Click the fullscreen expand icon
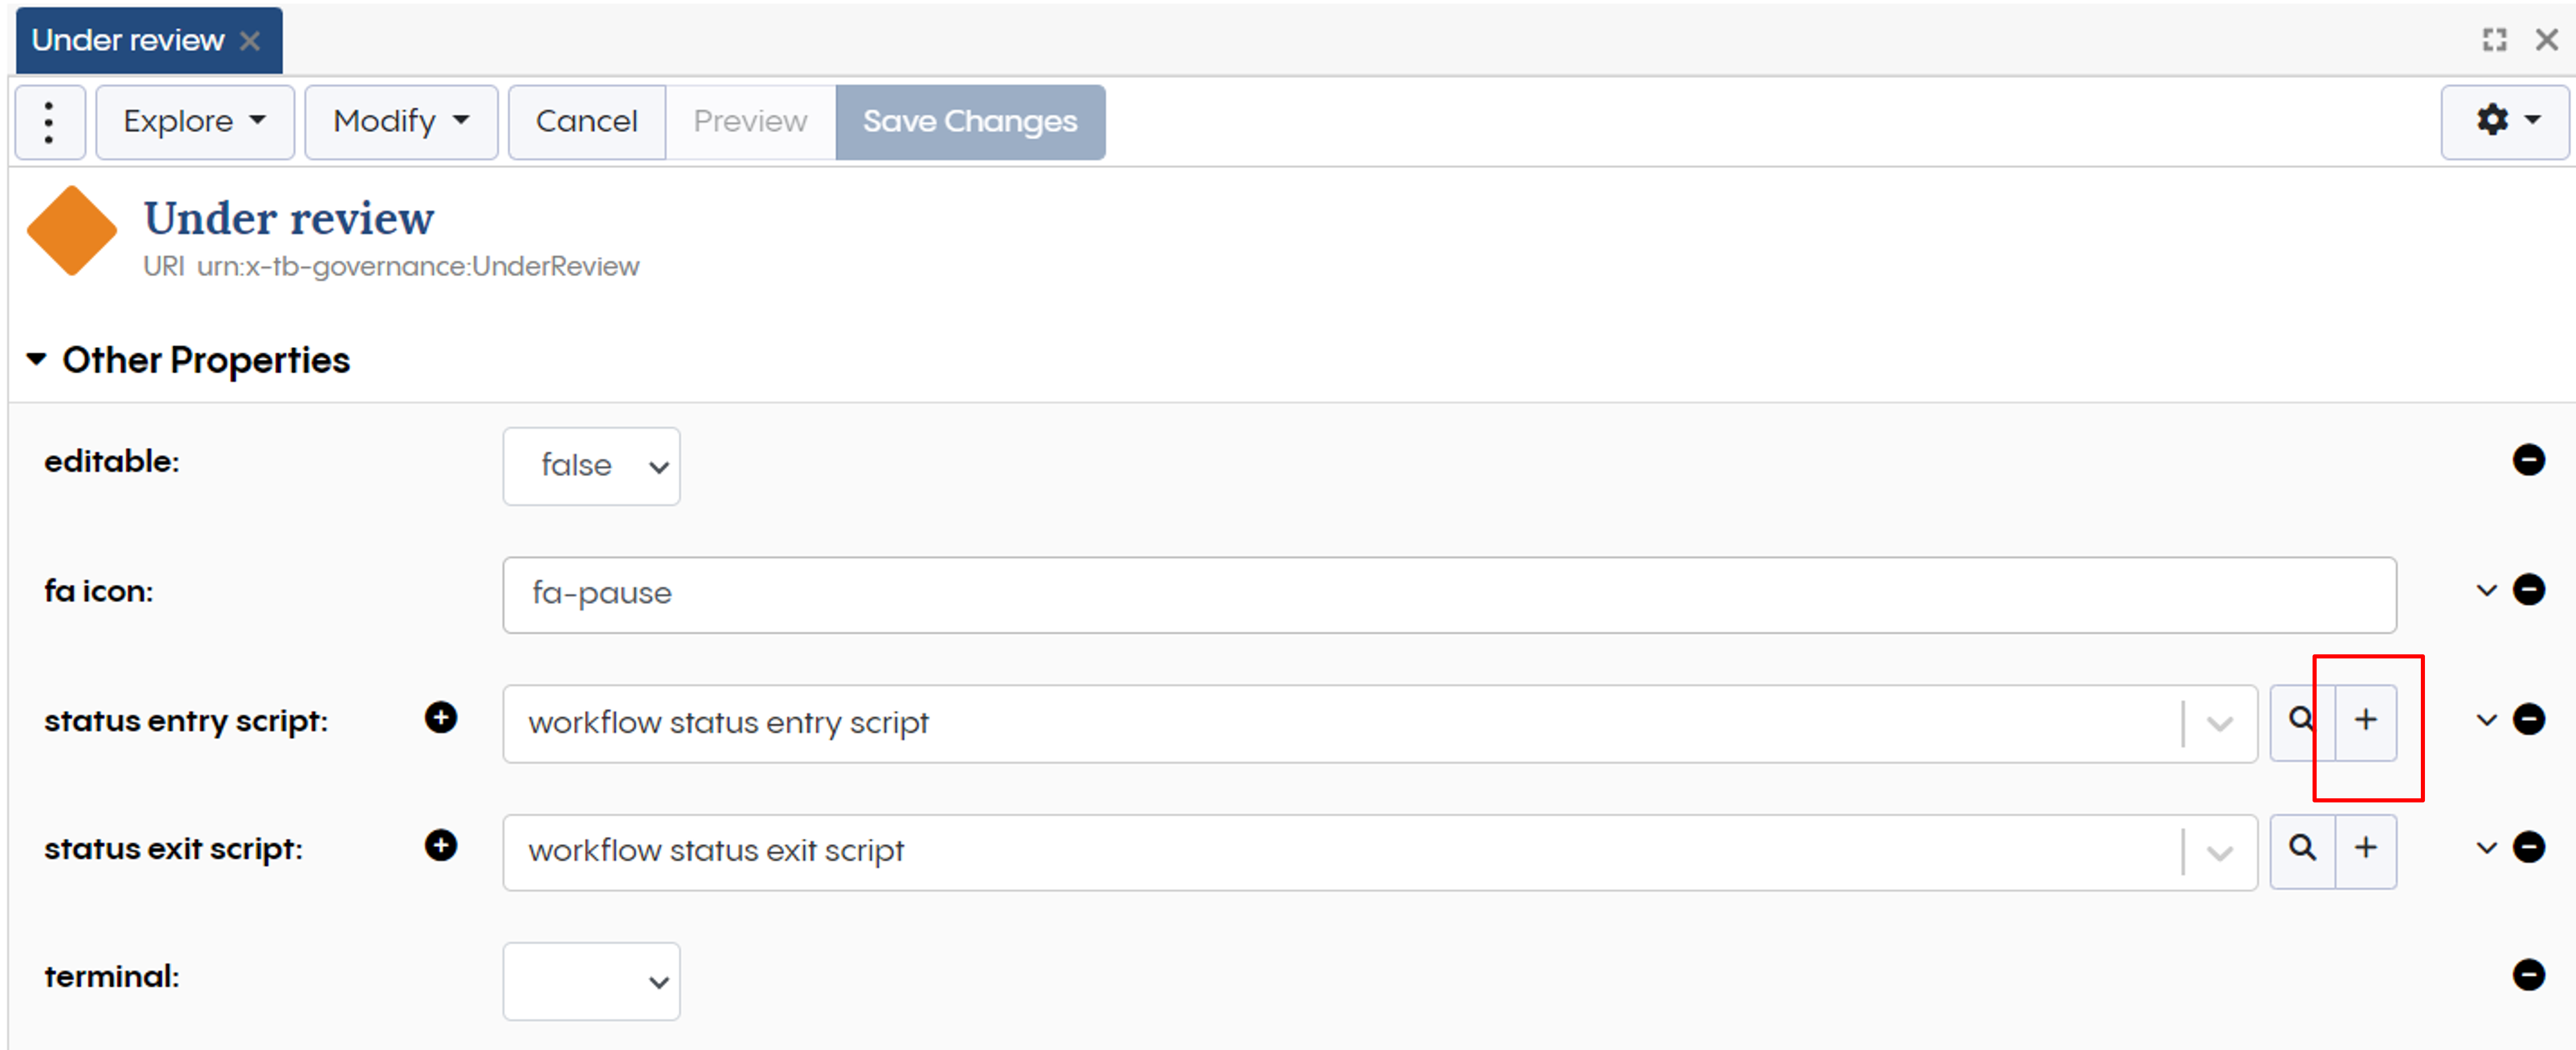 pyautogui.click(x=2494, y=40)
